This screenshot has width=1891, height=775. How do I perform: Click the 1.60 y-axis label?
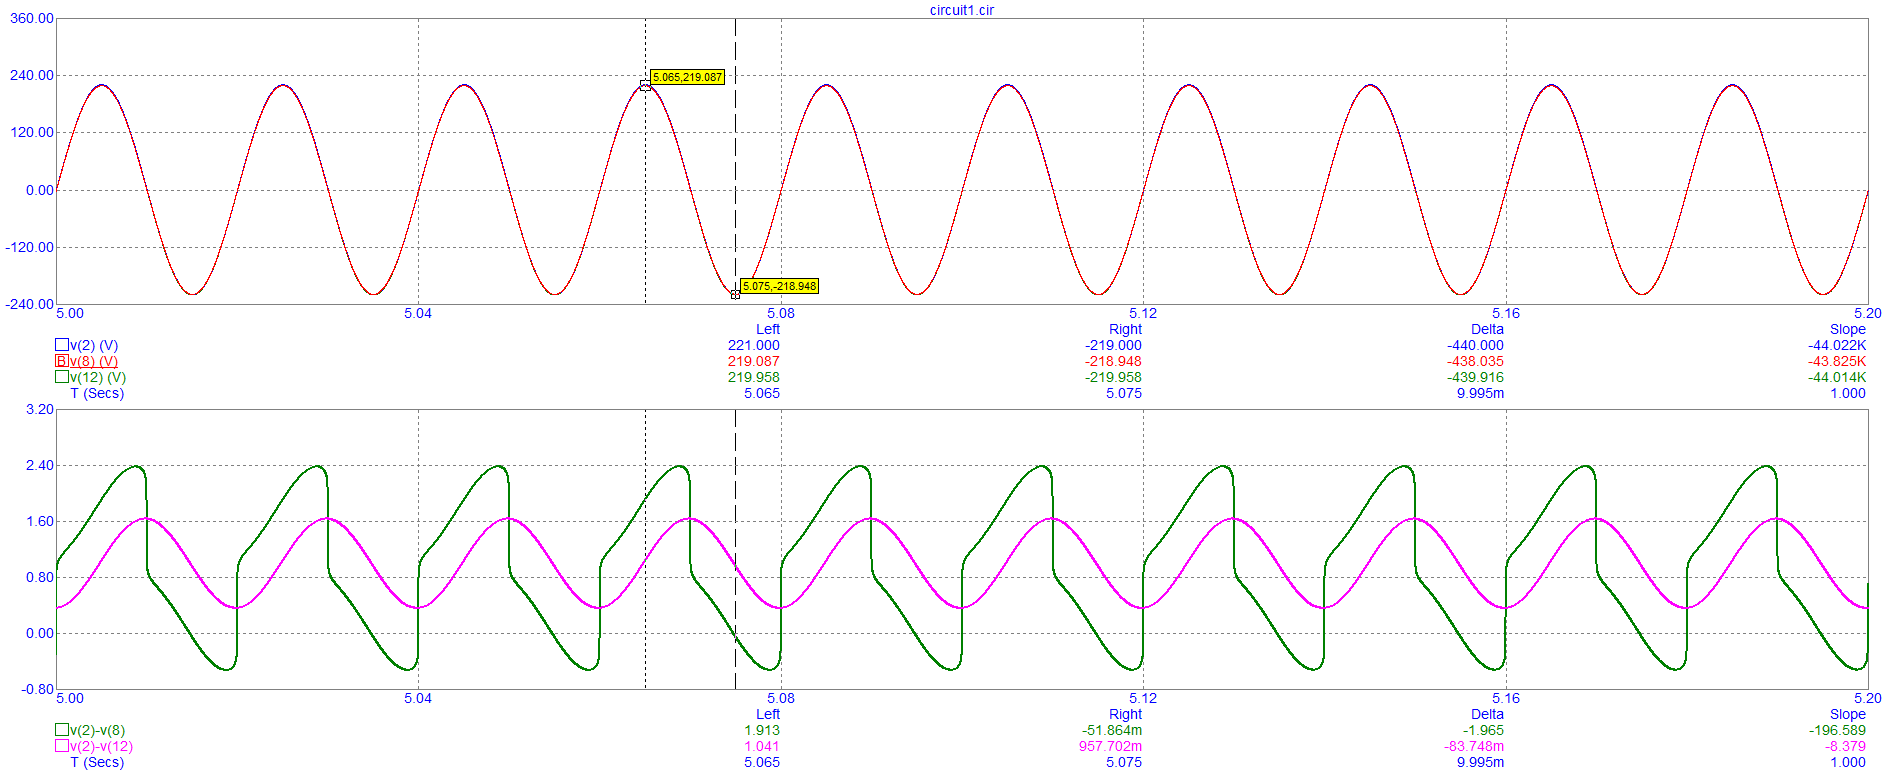pos(40,521)
